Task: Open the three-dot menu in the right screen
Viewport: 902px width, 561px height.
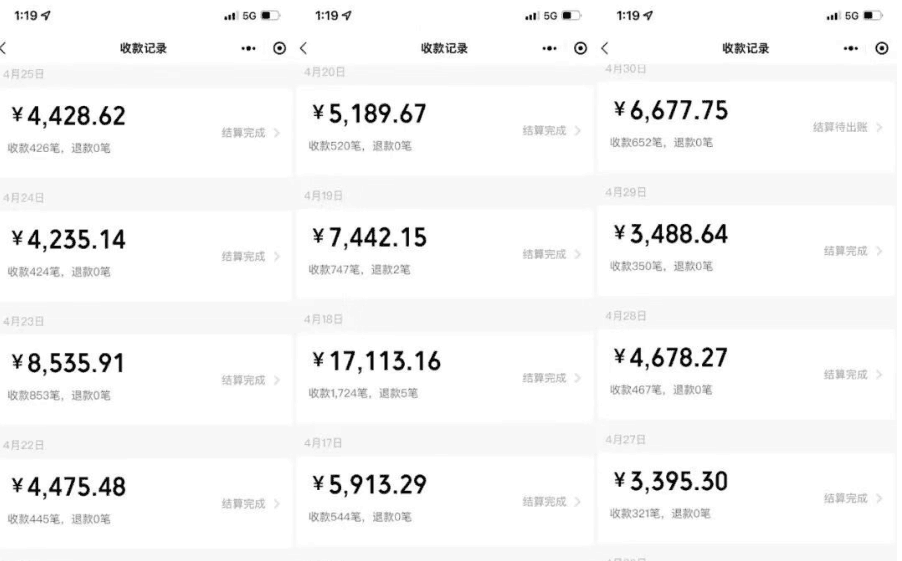Action: (851, 48)
